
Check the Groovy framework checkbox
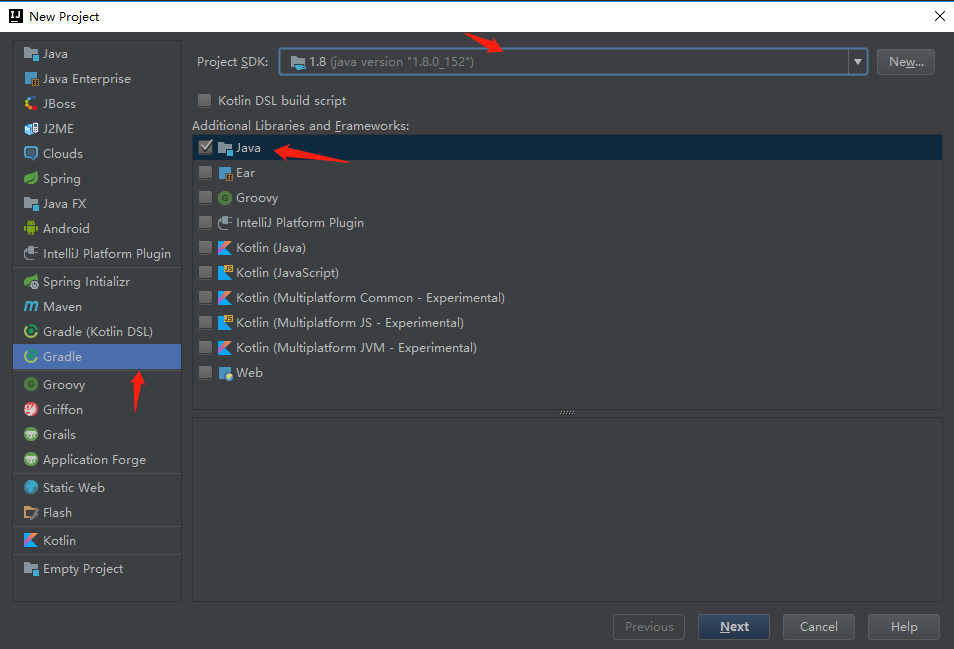click(x=206, y=198)
